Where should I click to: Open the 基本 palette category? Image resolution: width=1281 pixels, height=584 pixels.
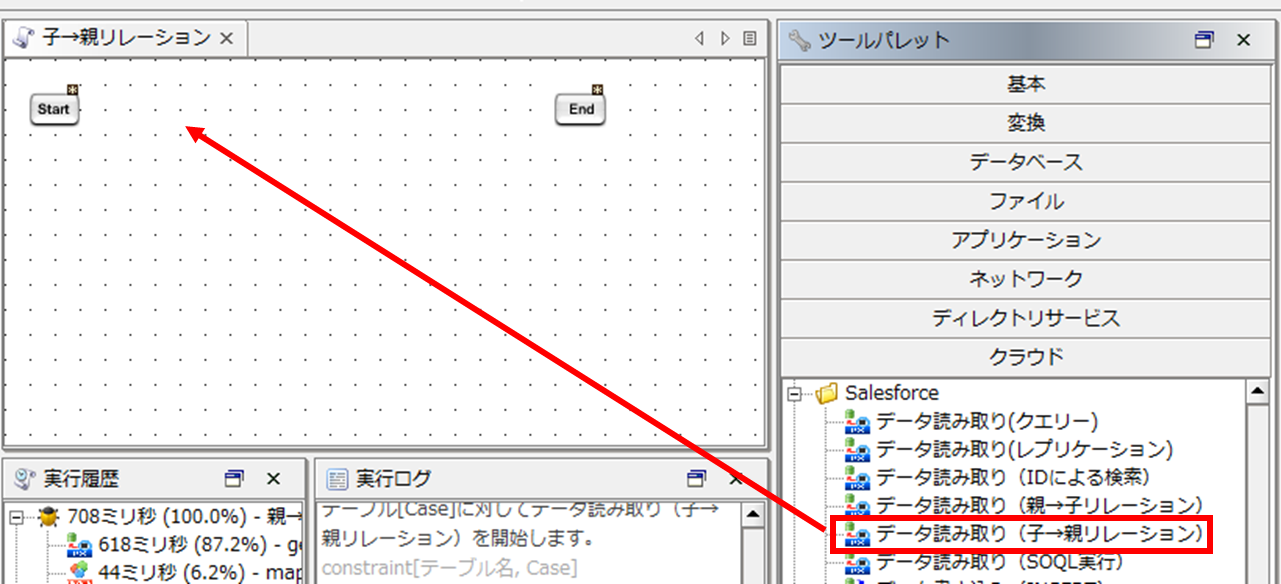pos(1025,84)
